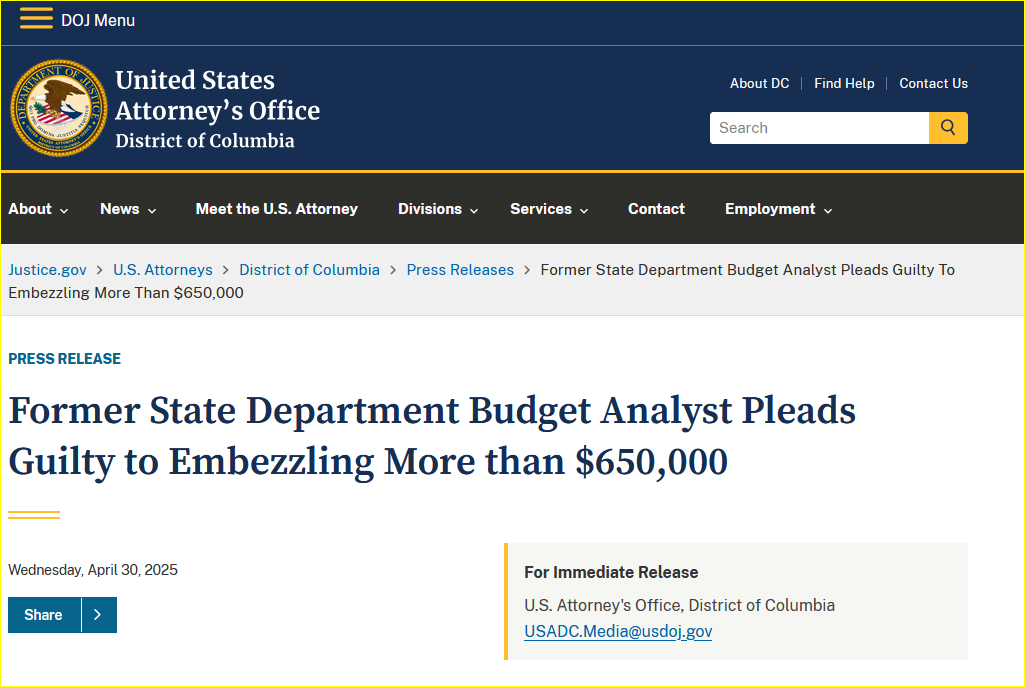
Task: Open Meet the U.S. Attorney page
Action: [x=277, y=209]
